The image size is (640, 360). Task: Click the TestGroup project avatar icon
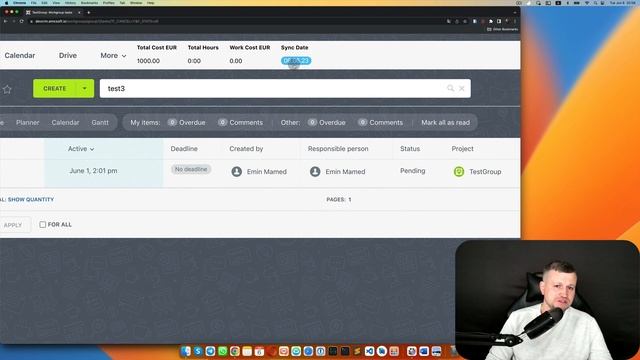tap(459, 171)
